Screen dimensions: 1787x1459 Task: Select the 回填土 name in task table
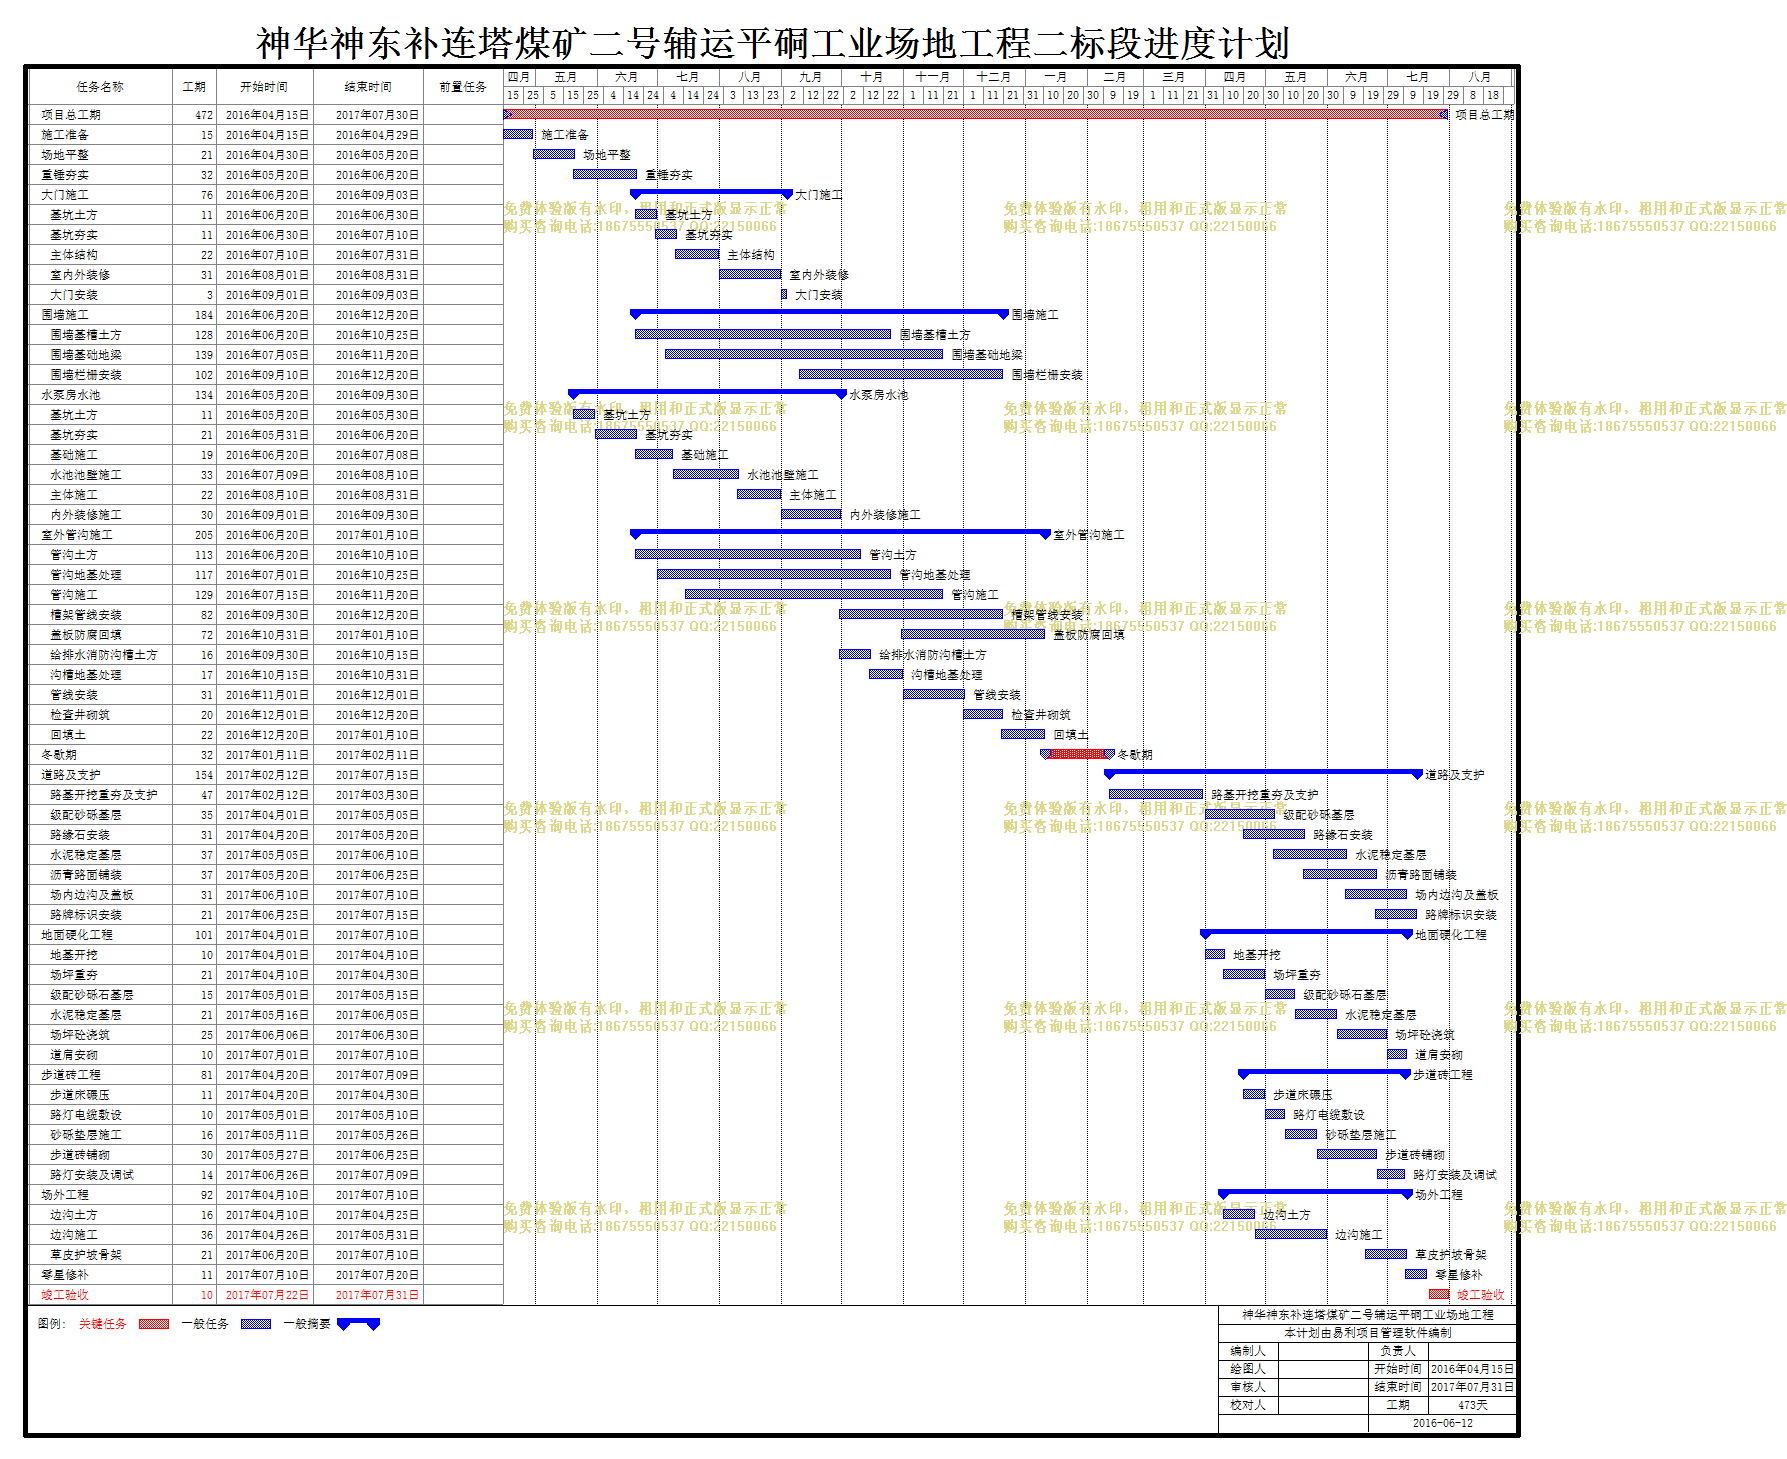pos(68,735)
